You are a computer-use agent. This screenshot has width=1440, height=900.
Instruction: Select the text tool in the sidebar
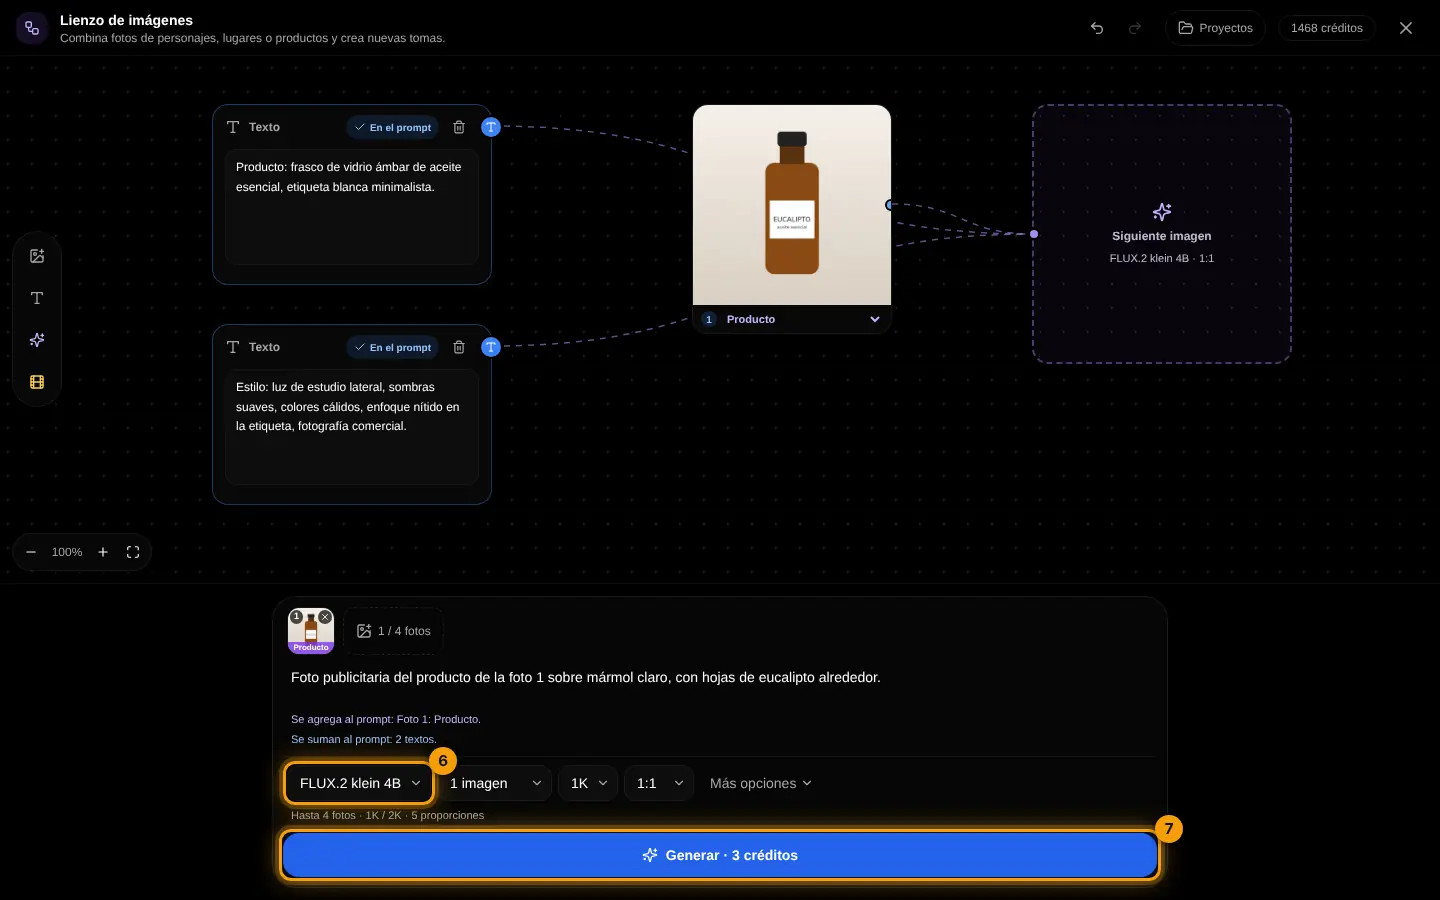[37, 298]
